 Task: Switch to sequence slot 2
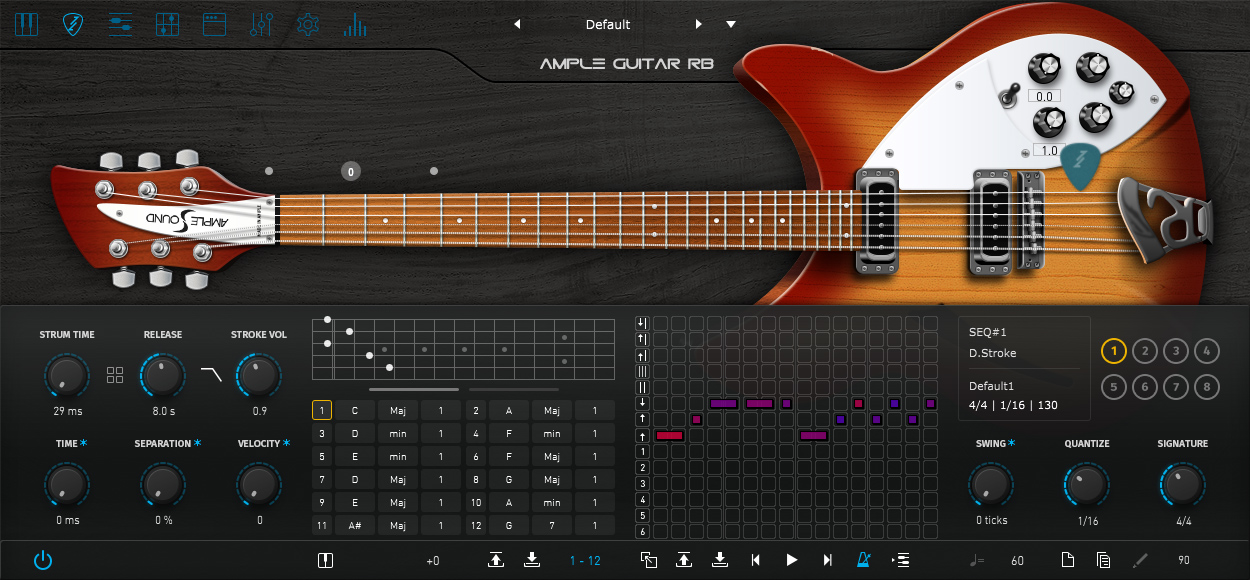1144,350
